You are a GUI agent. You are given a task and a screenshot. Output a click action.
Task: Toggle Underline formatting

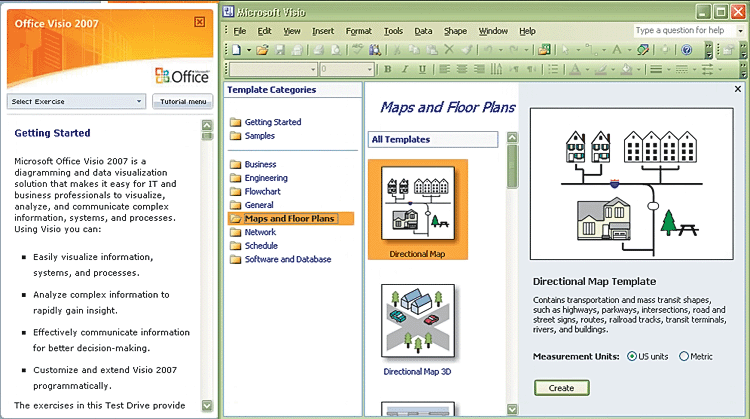(x=422, y=69)
